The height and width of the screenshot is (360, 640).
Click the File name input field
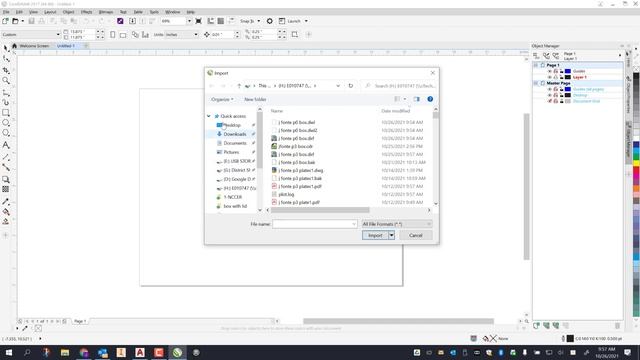tap(315, 224)
